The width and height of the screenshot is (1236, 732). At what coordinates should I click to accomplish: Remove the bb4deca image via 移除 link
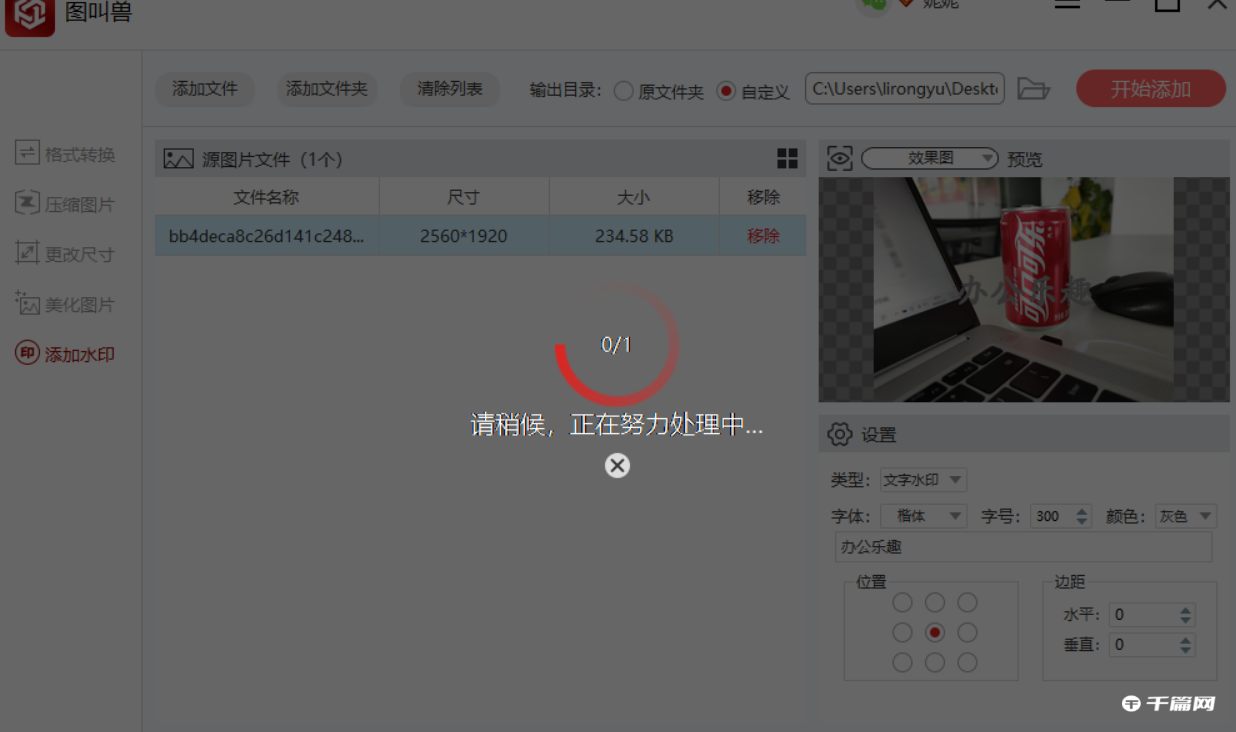pos(762,235)
